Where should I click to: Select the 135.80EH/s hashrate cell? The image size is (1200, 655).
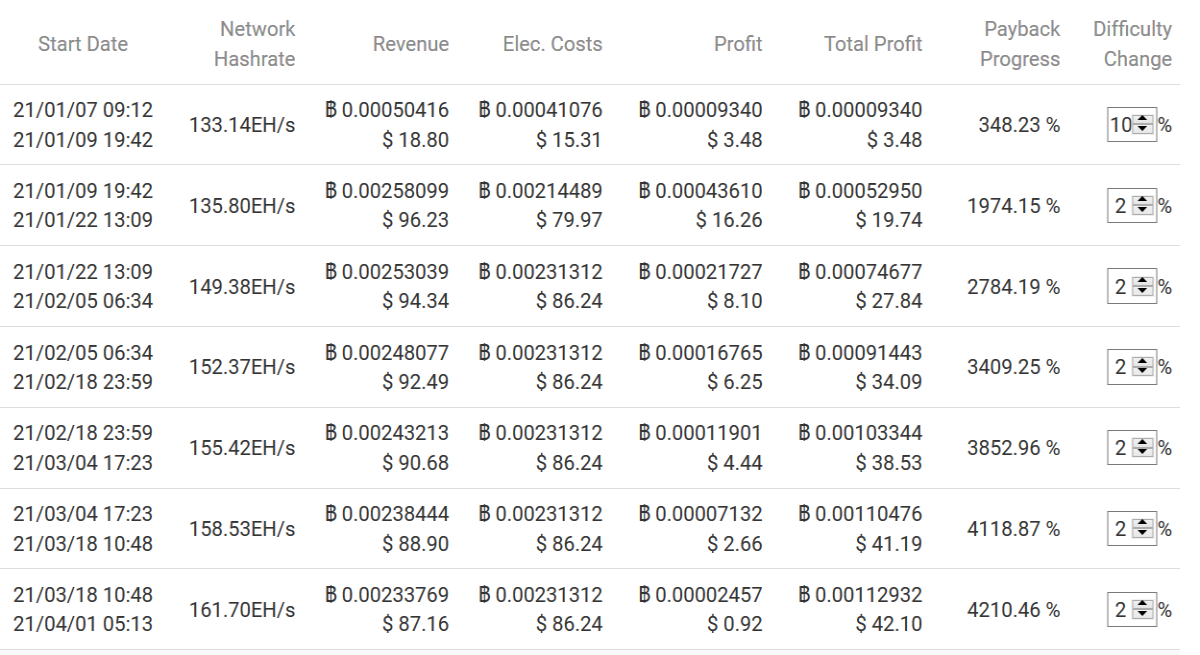click(241, 206)
